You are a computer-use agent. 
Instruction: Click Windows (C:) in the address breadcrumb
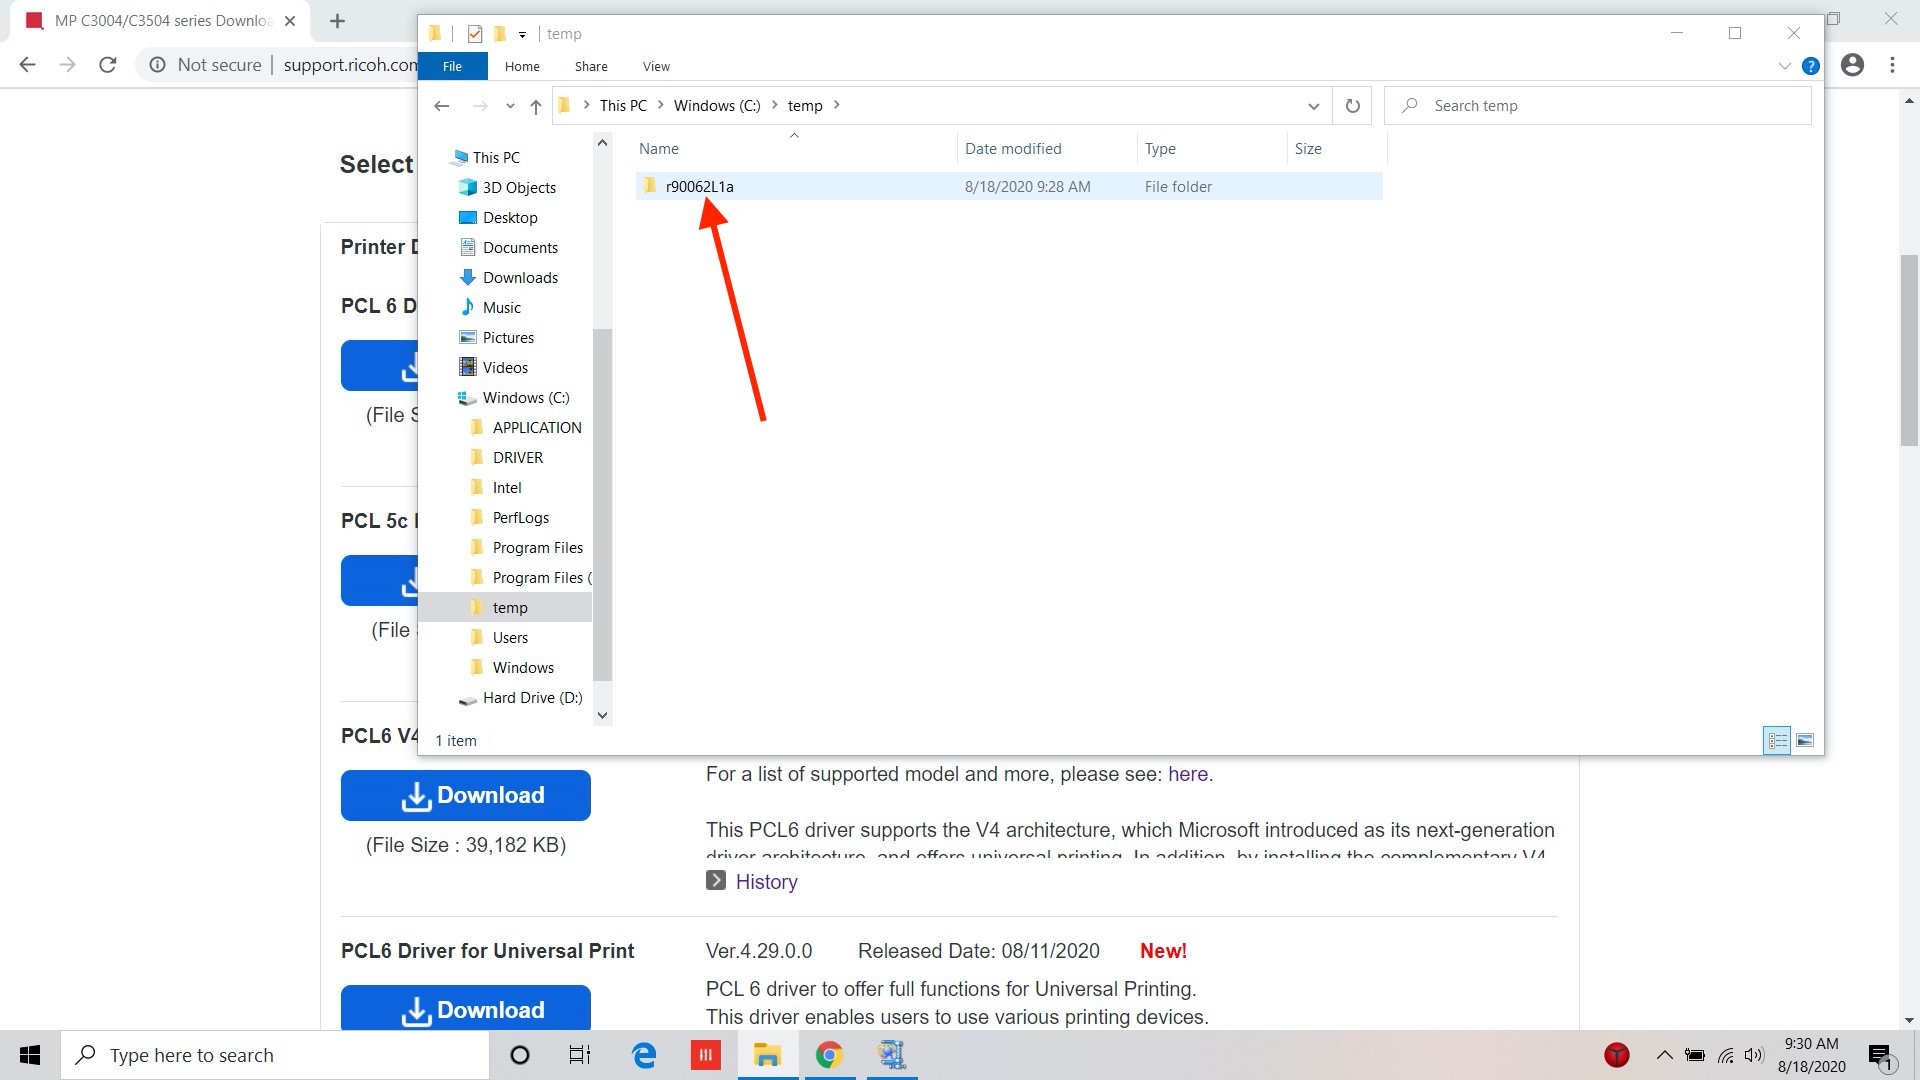pos(717,106)
